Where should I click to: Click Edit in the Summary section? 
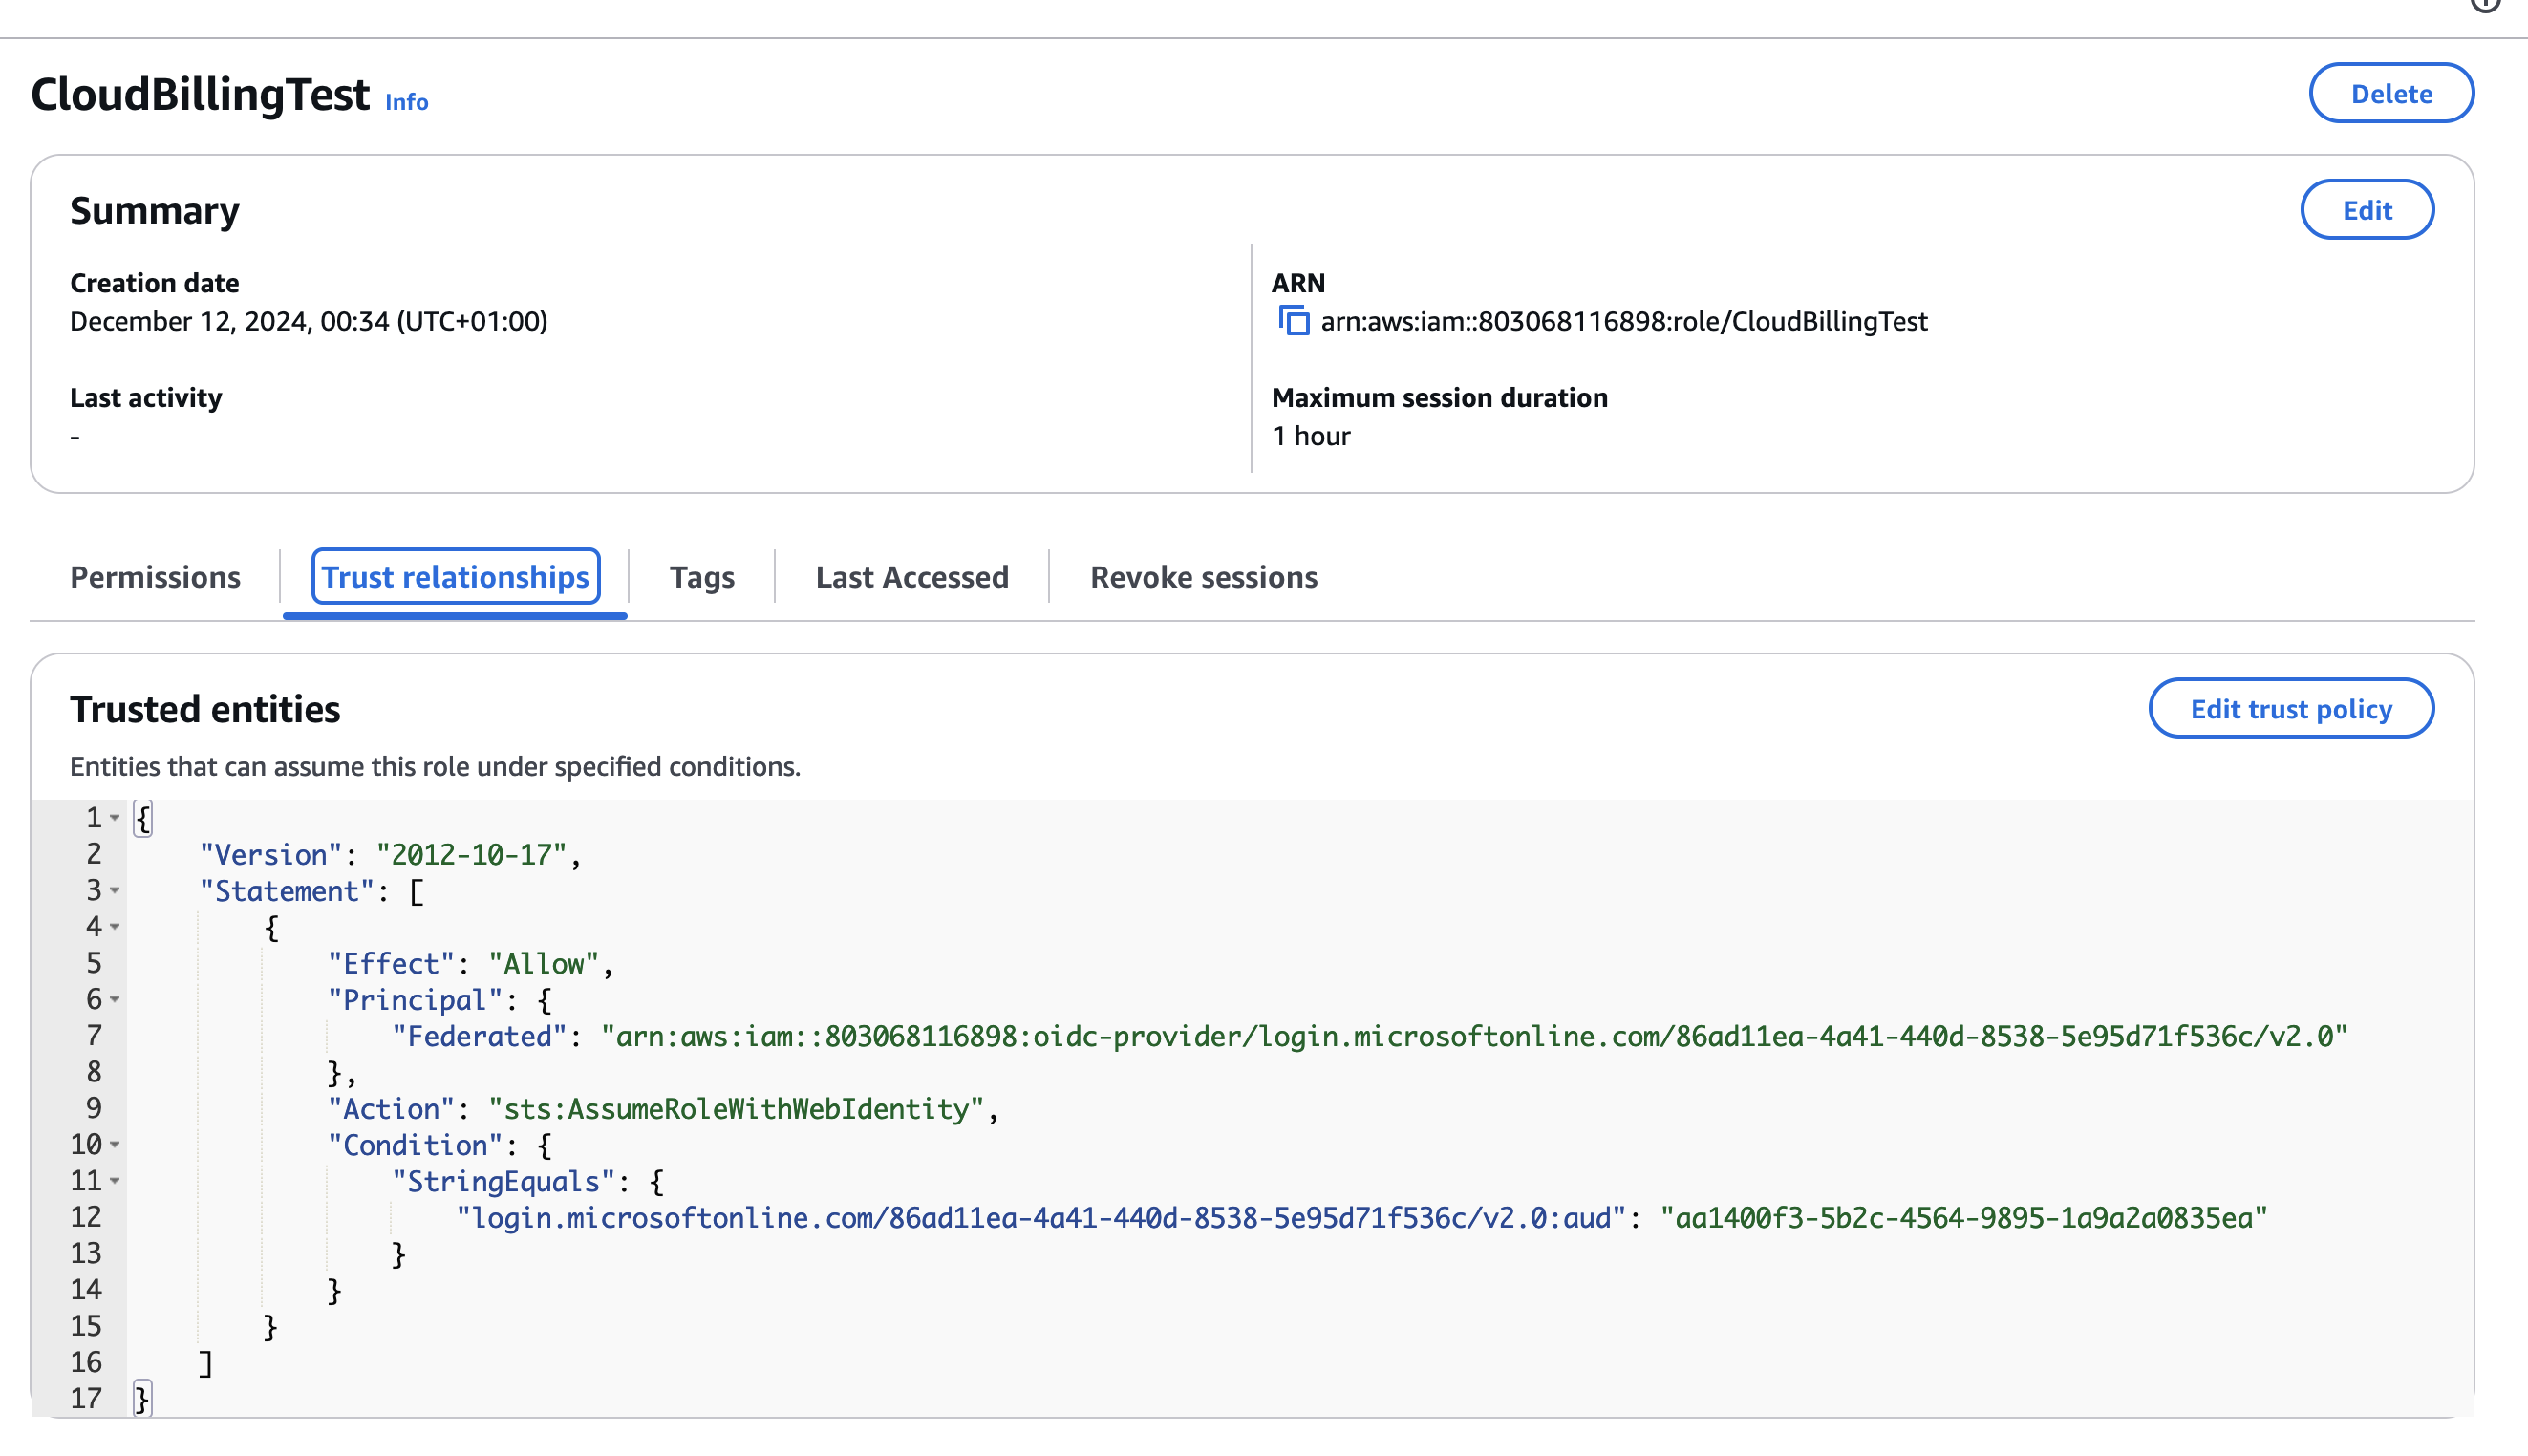tap(2367, 210)
